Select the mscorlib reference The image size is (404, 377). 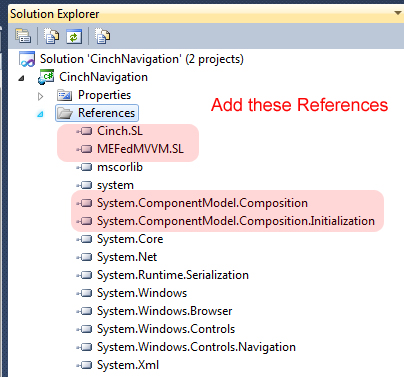(x=120, y=167)
